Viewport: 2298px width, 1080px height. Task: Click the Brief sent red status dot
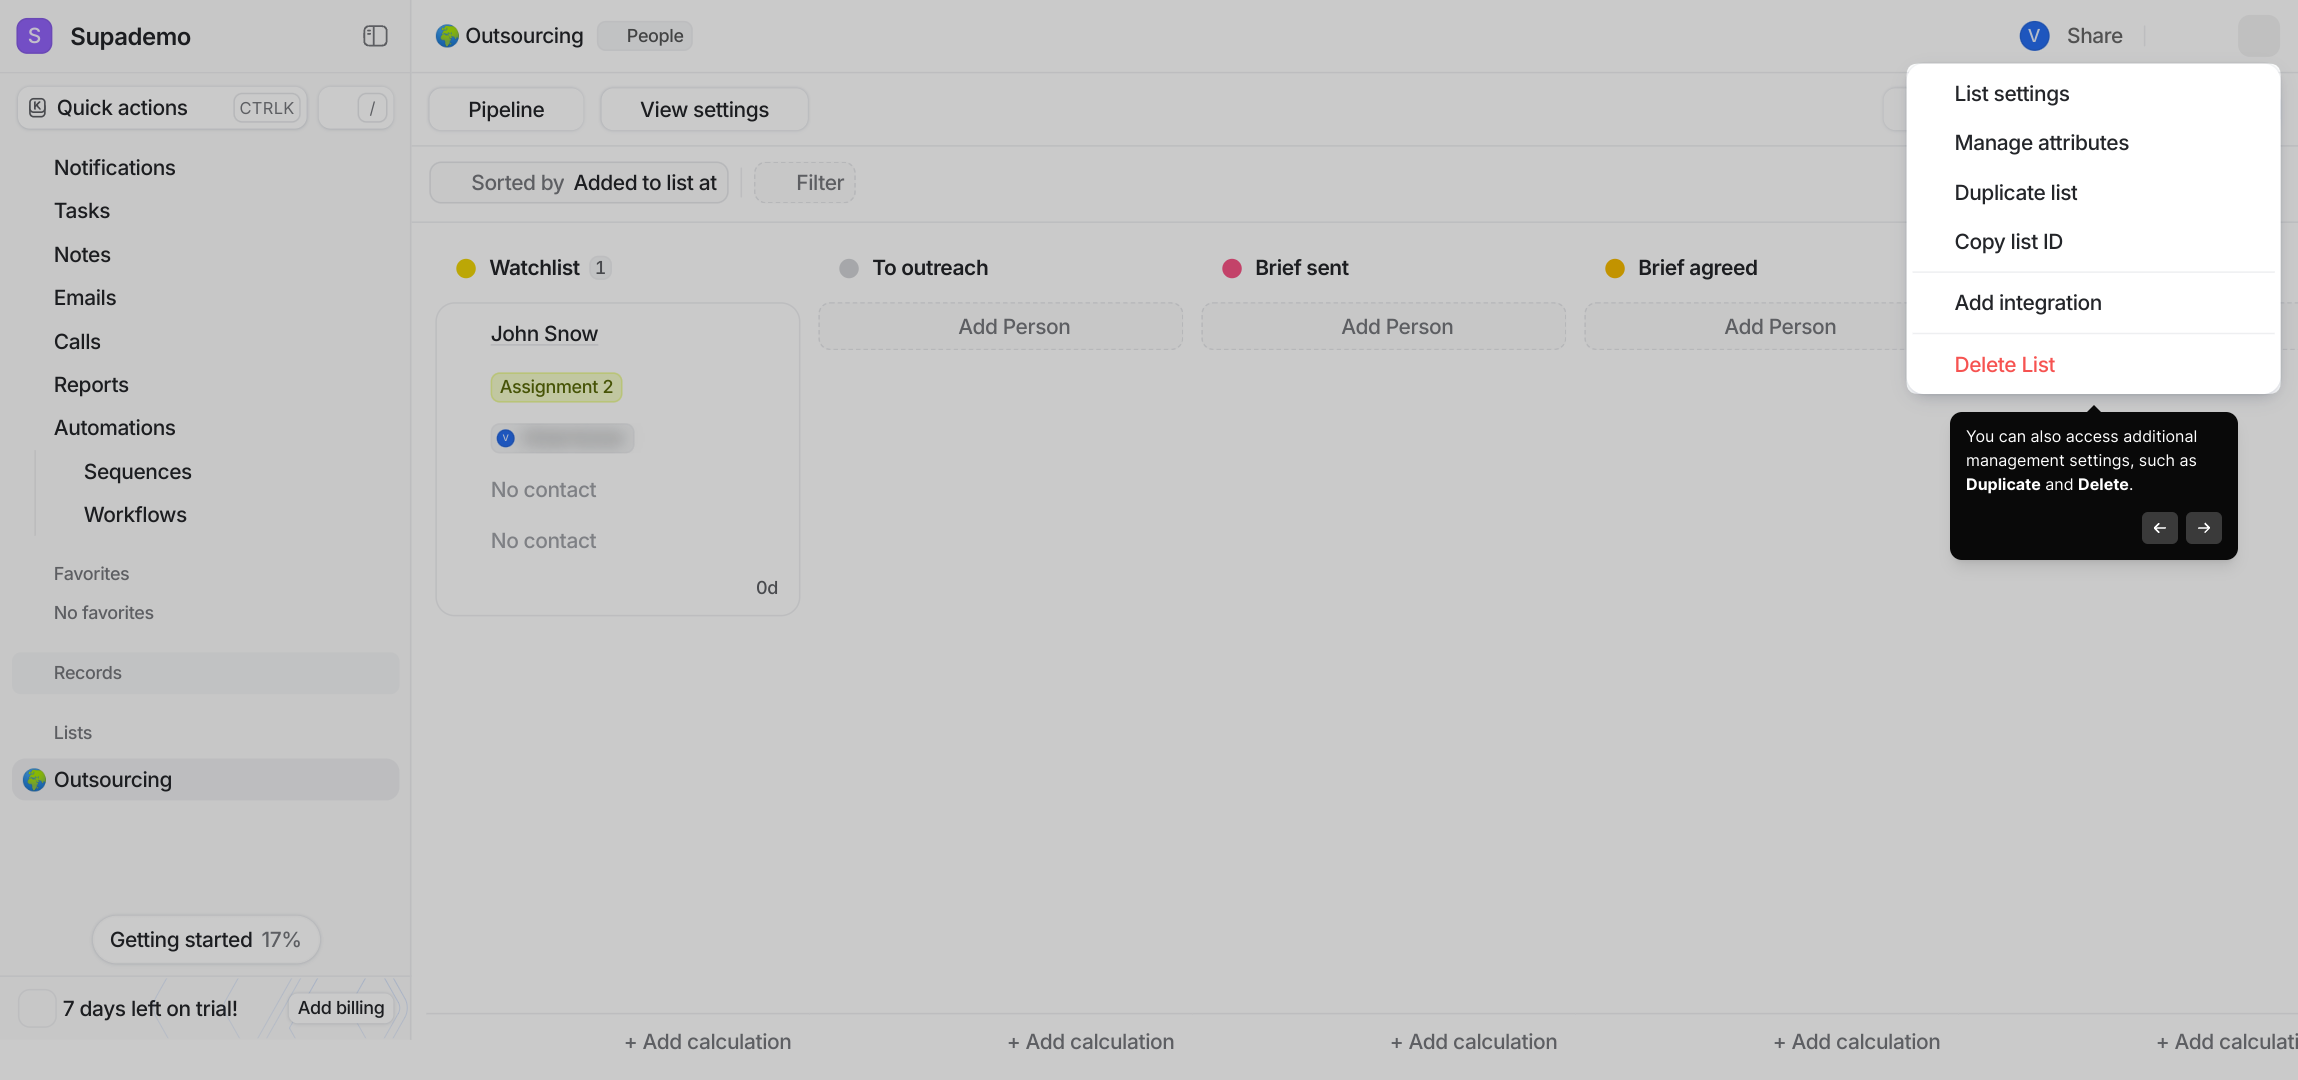[x=1232, y=268]
